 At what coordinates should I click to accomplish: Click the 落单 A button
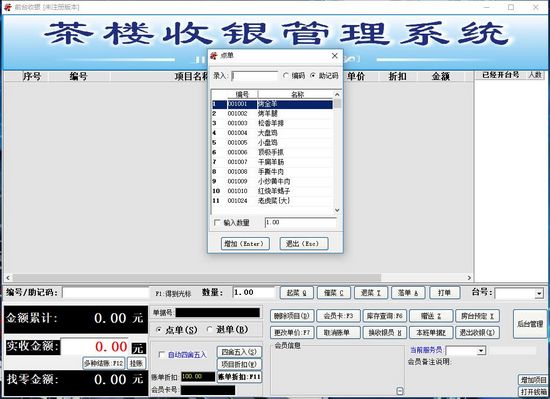point(408,293)
